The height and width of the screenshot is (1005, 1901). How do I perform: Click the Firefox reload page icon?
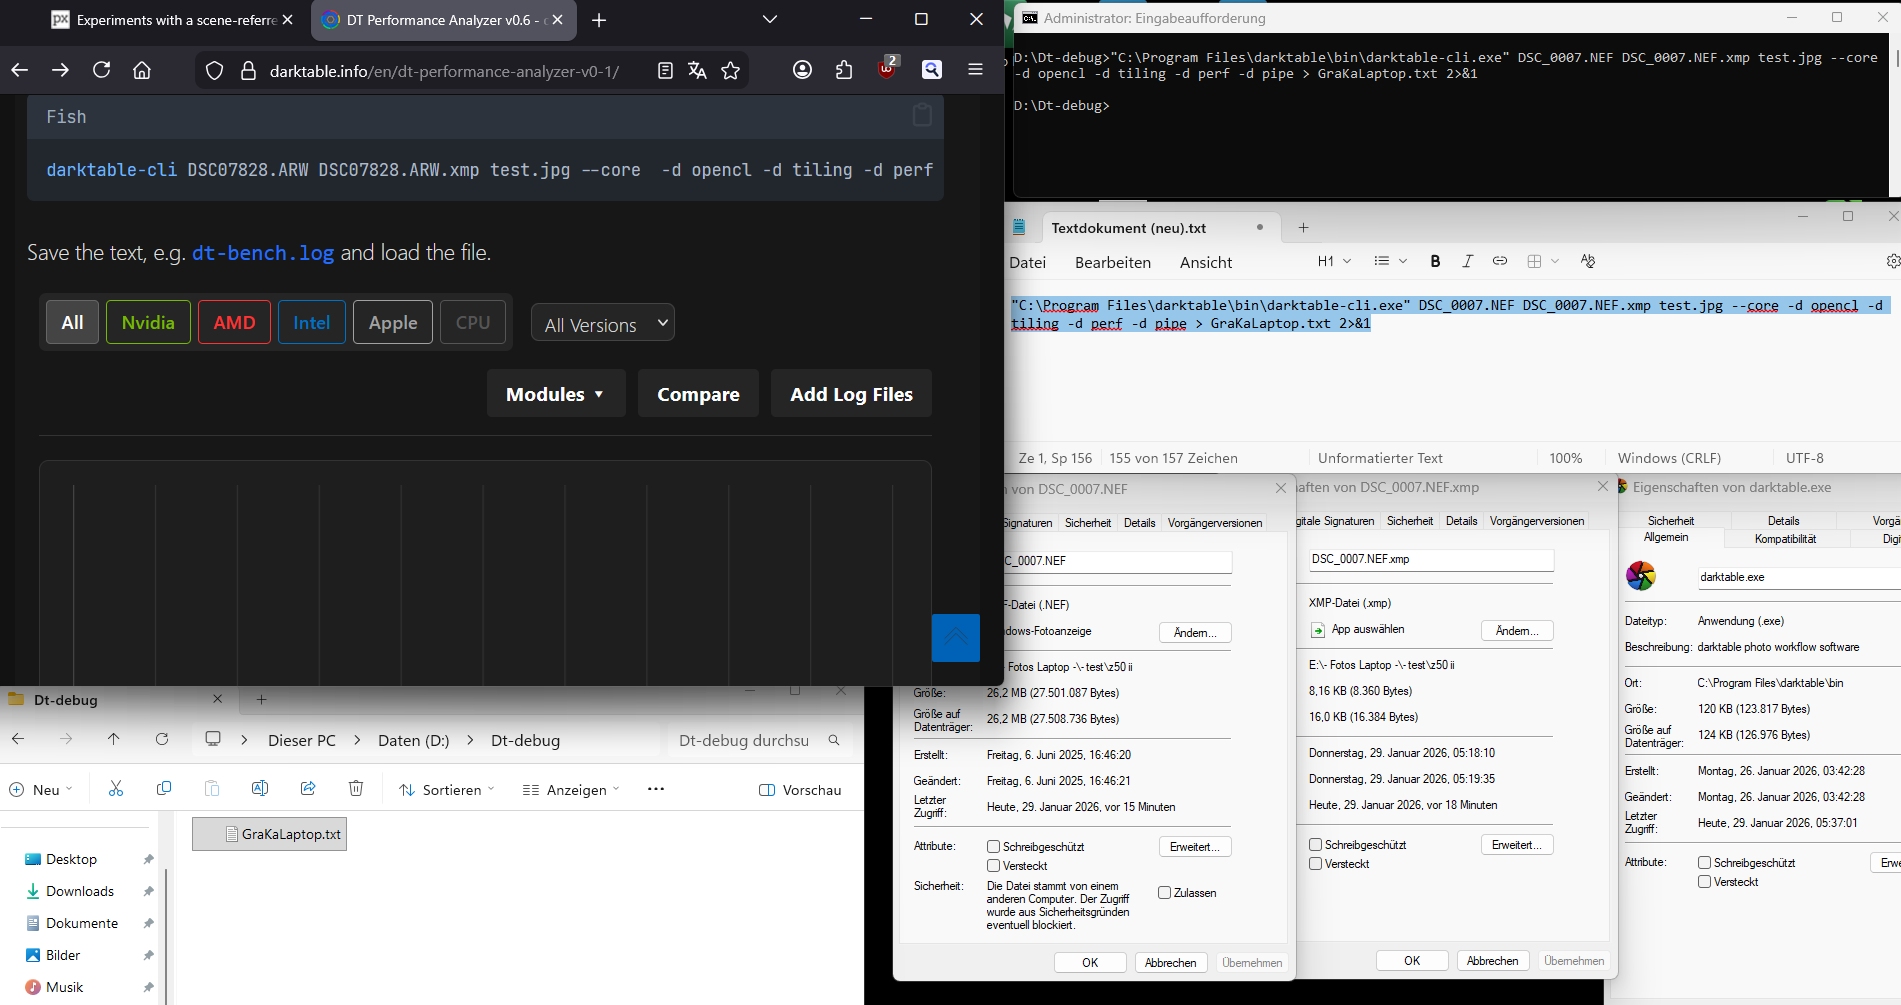tap(101, 70)
